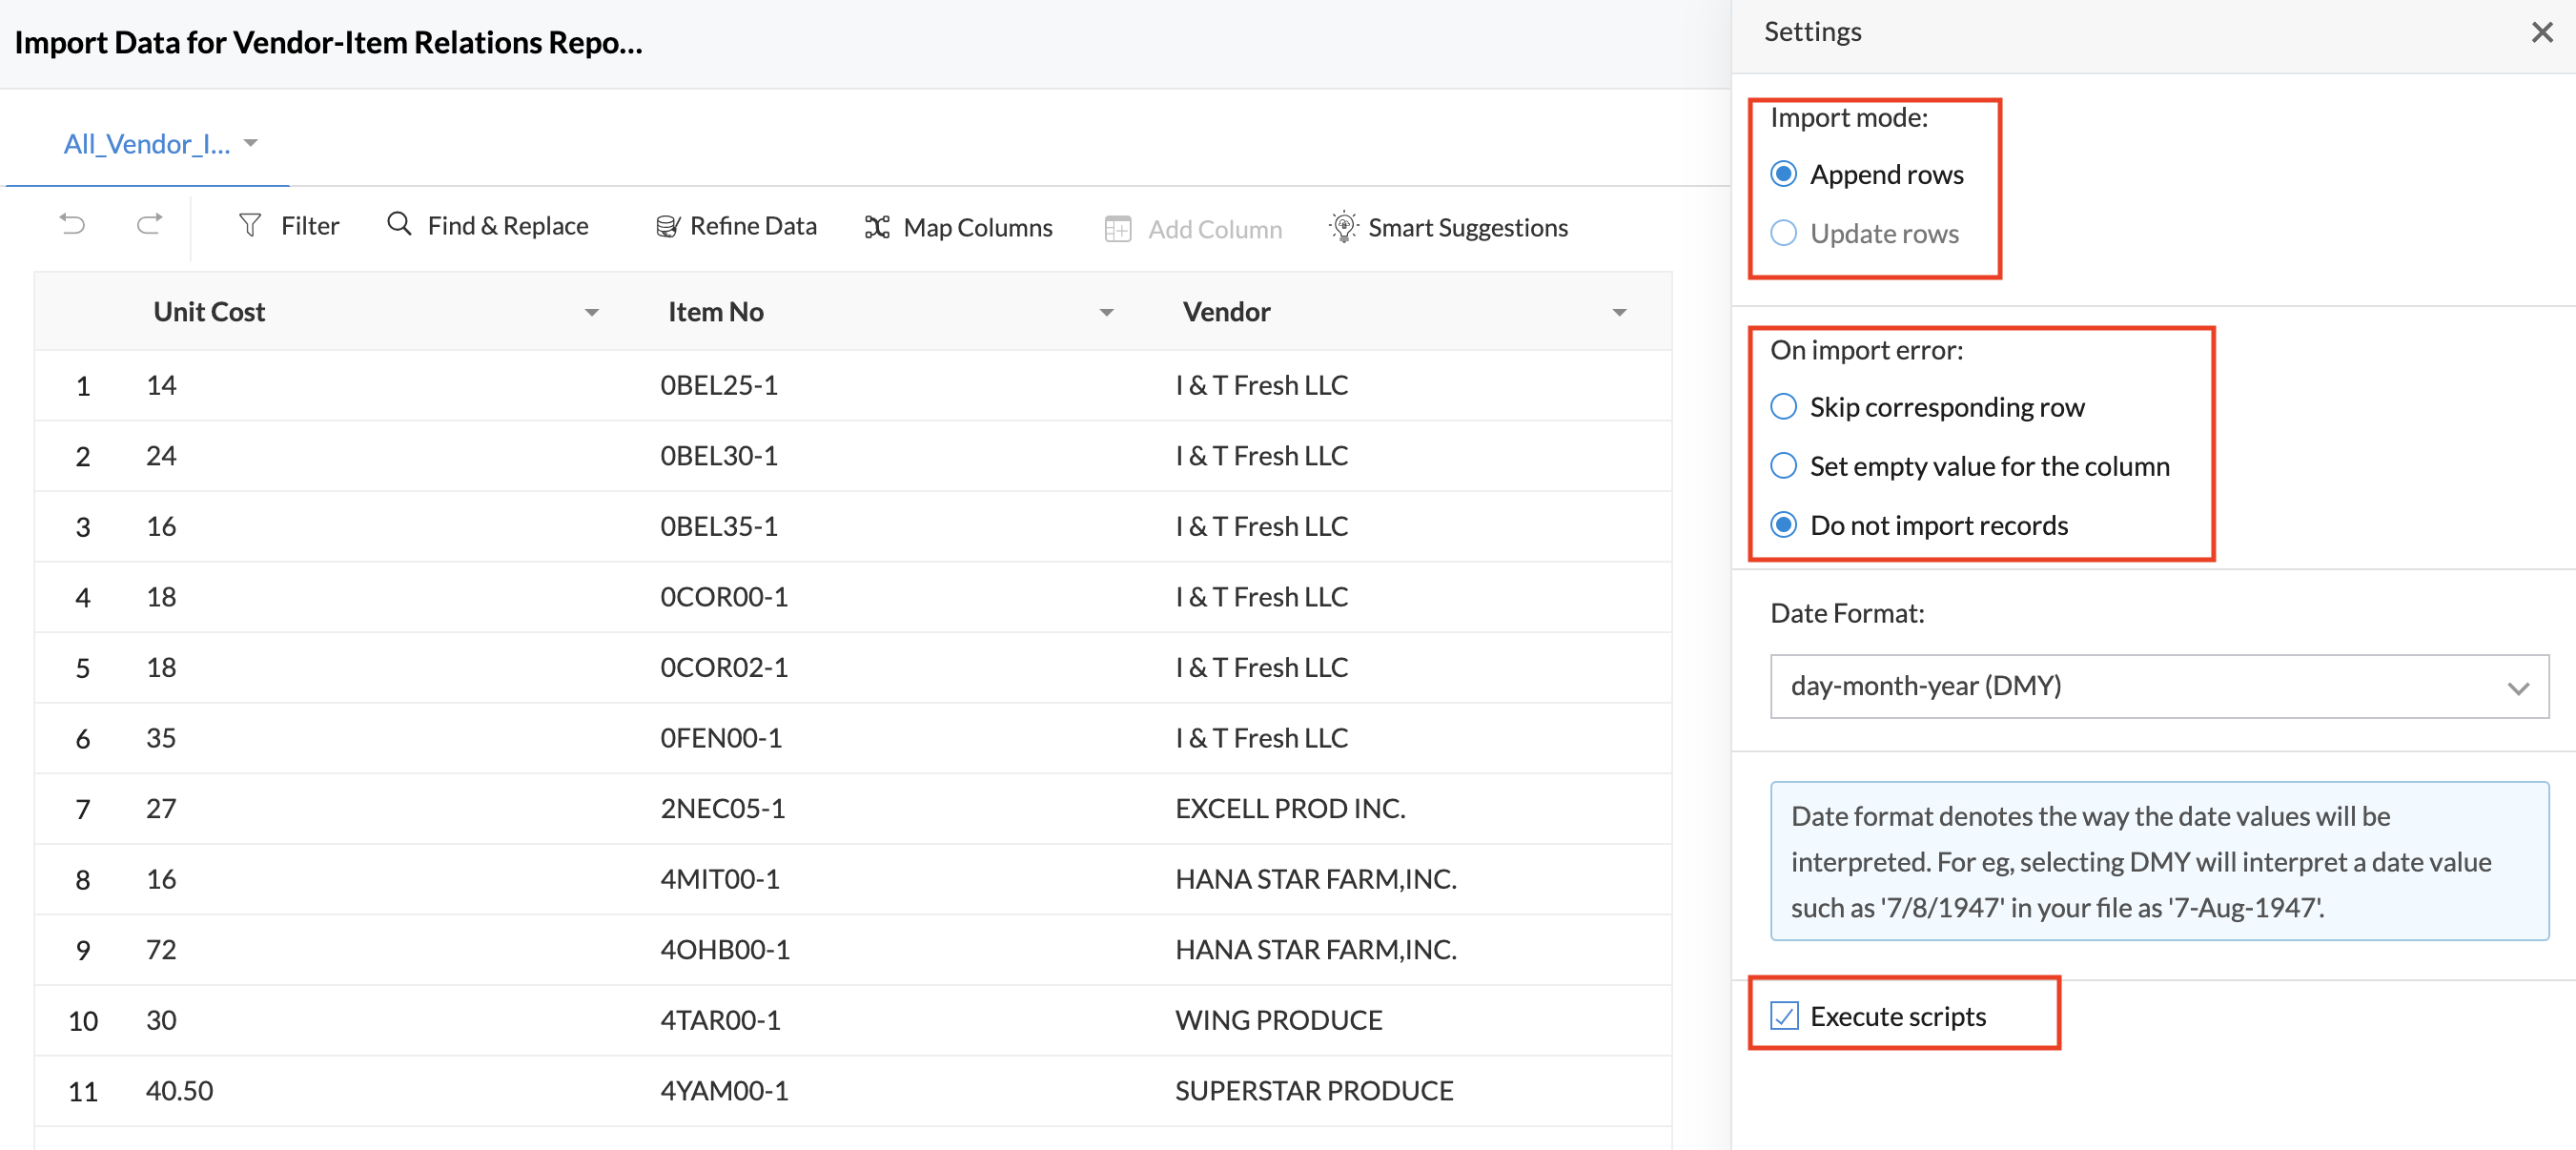Click the Smart Suggestions lightbulb icon
The image size is (2576, 1150).
1343,227
